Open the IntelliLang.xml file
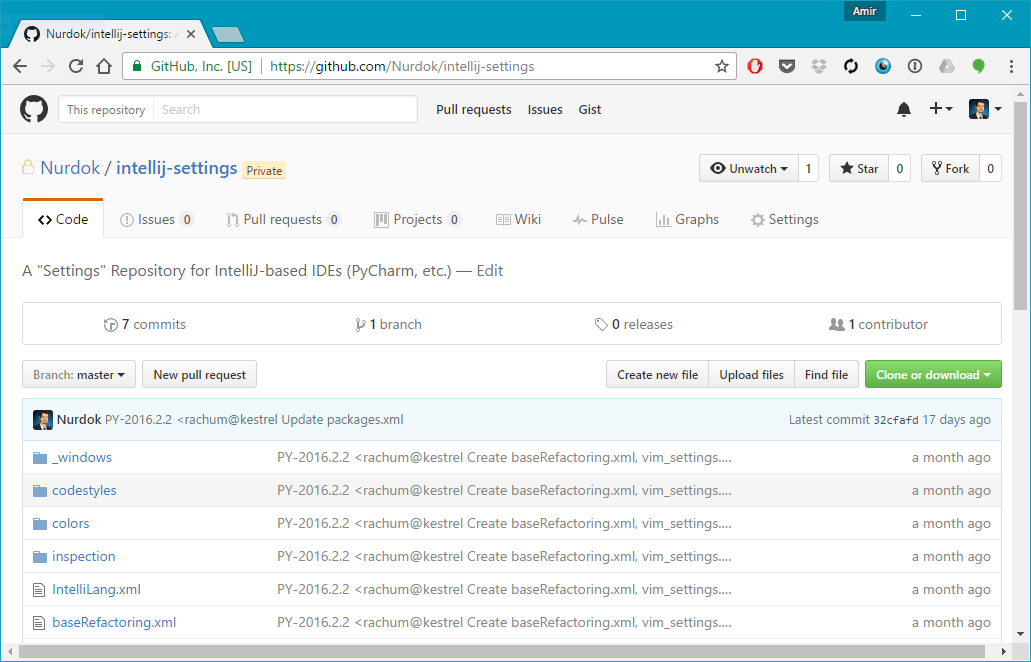The height and width of the screenshot is (662, 1031). (96, 589)
